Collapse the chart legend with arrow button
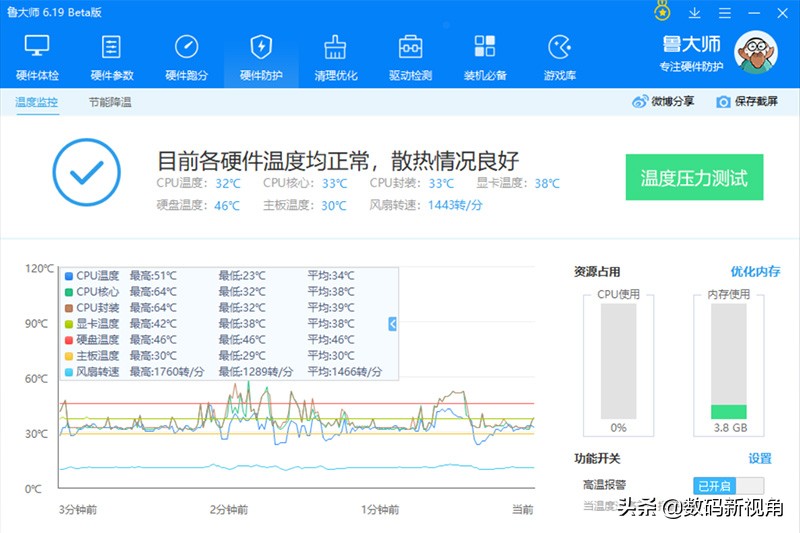Viewport: 800px width, 533px height. [392, 323]
